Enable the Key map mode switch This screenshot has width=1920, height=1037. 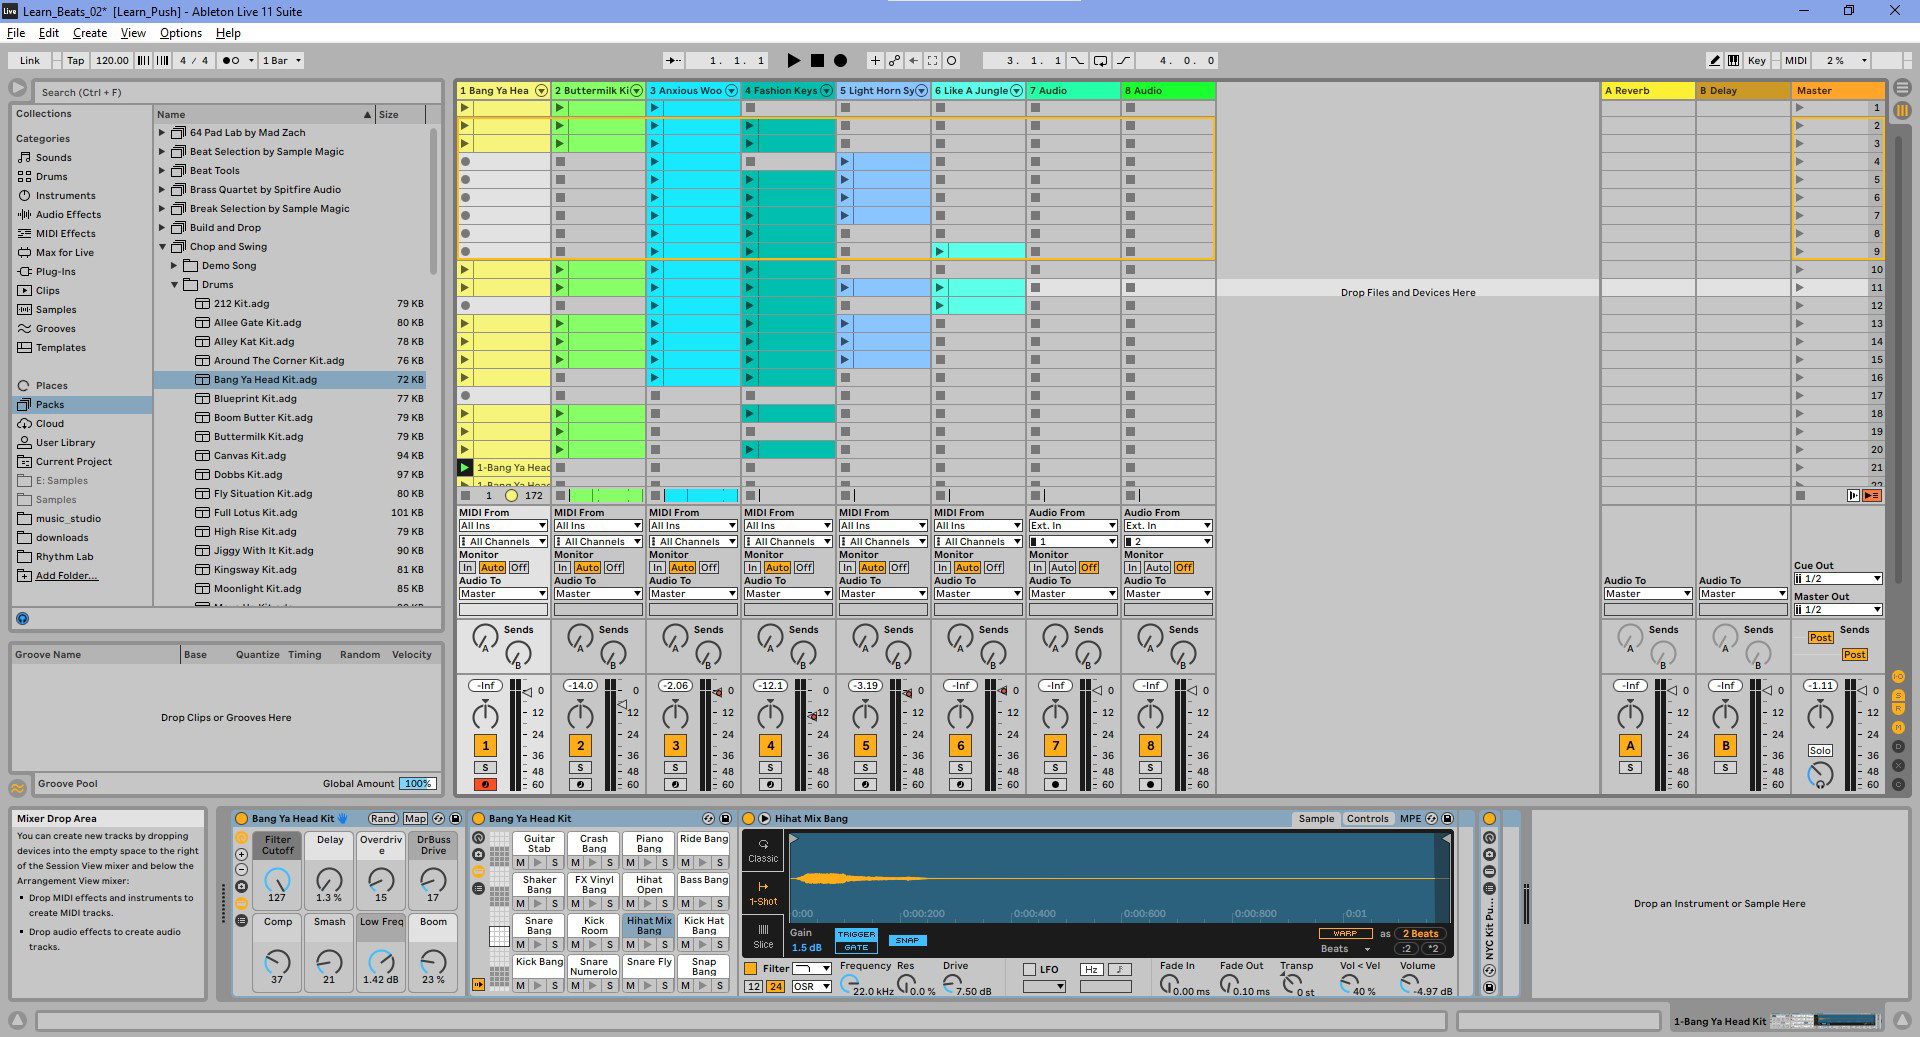pos(1756,60)
